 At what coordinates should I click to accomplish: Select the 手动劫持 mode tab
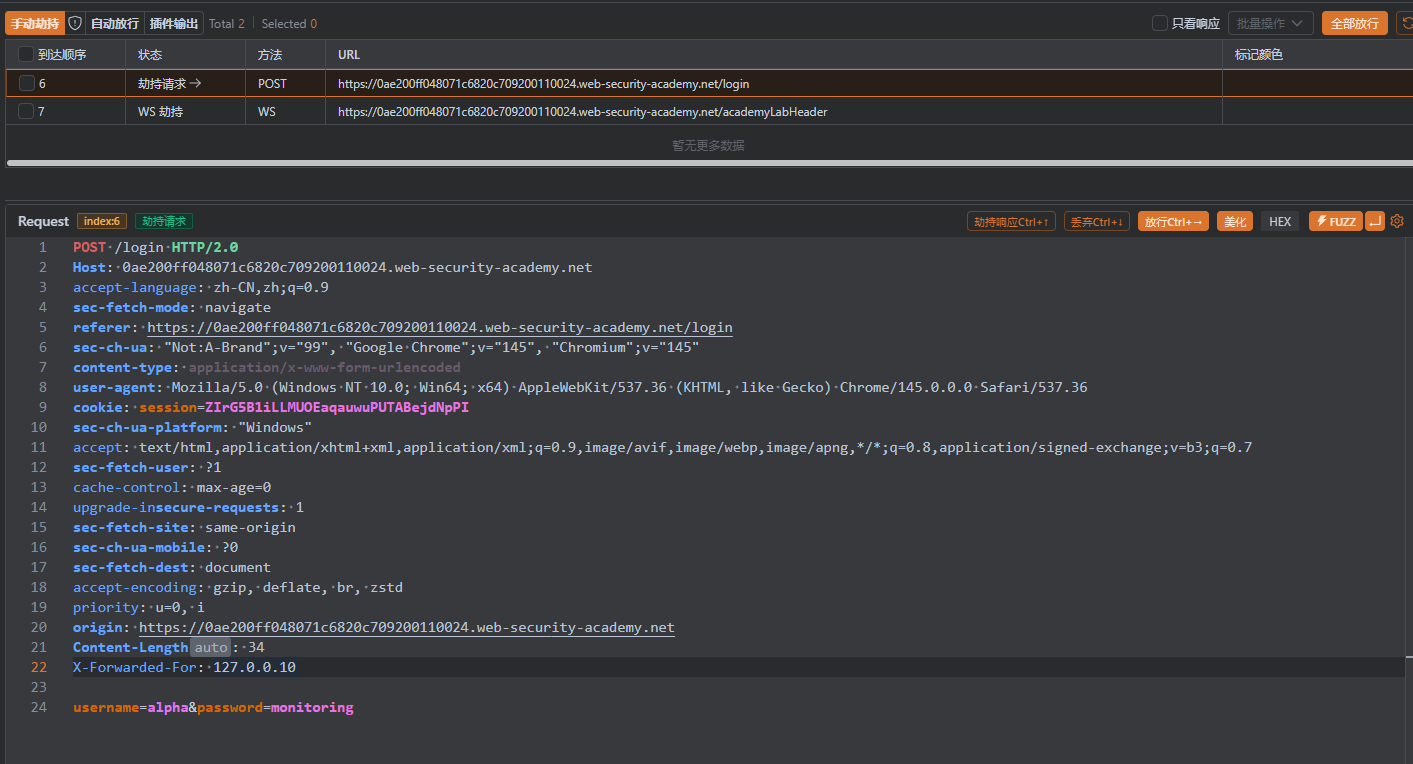(x=35, y=23)
